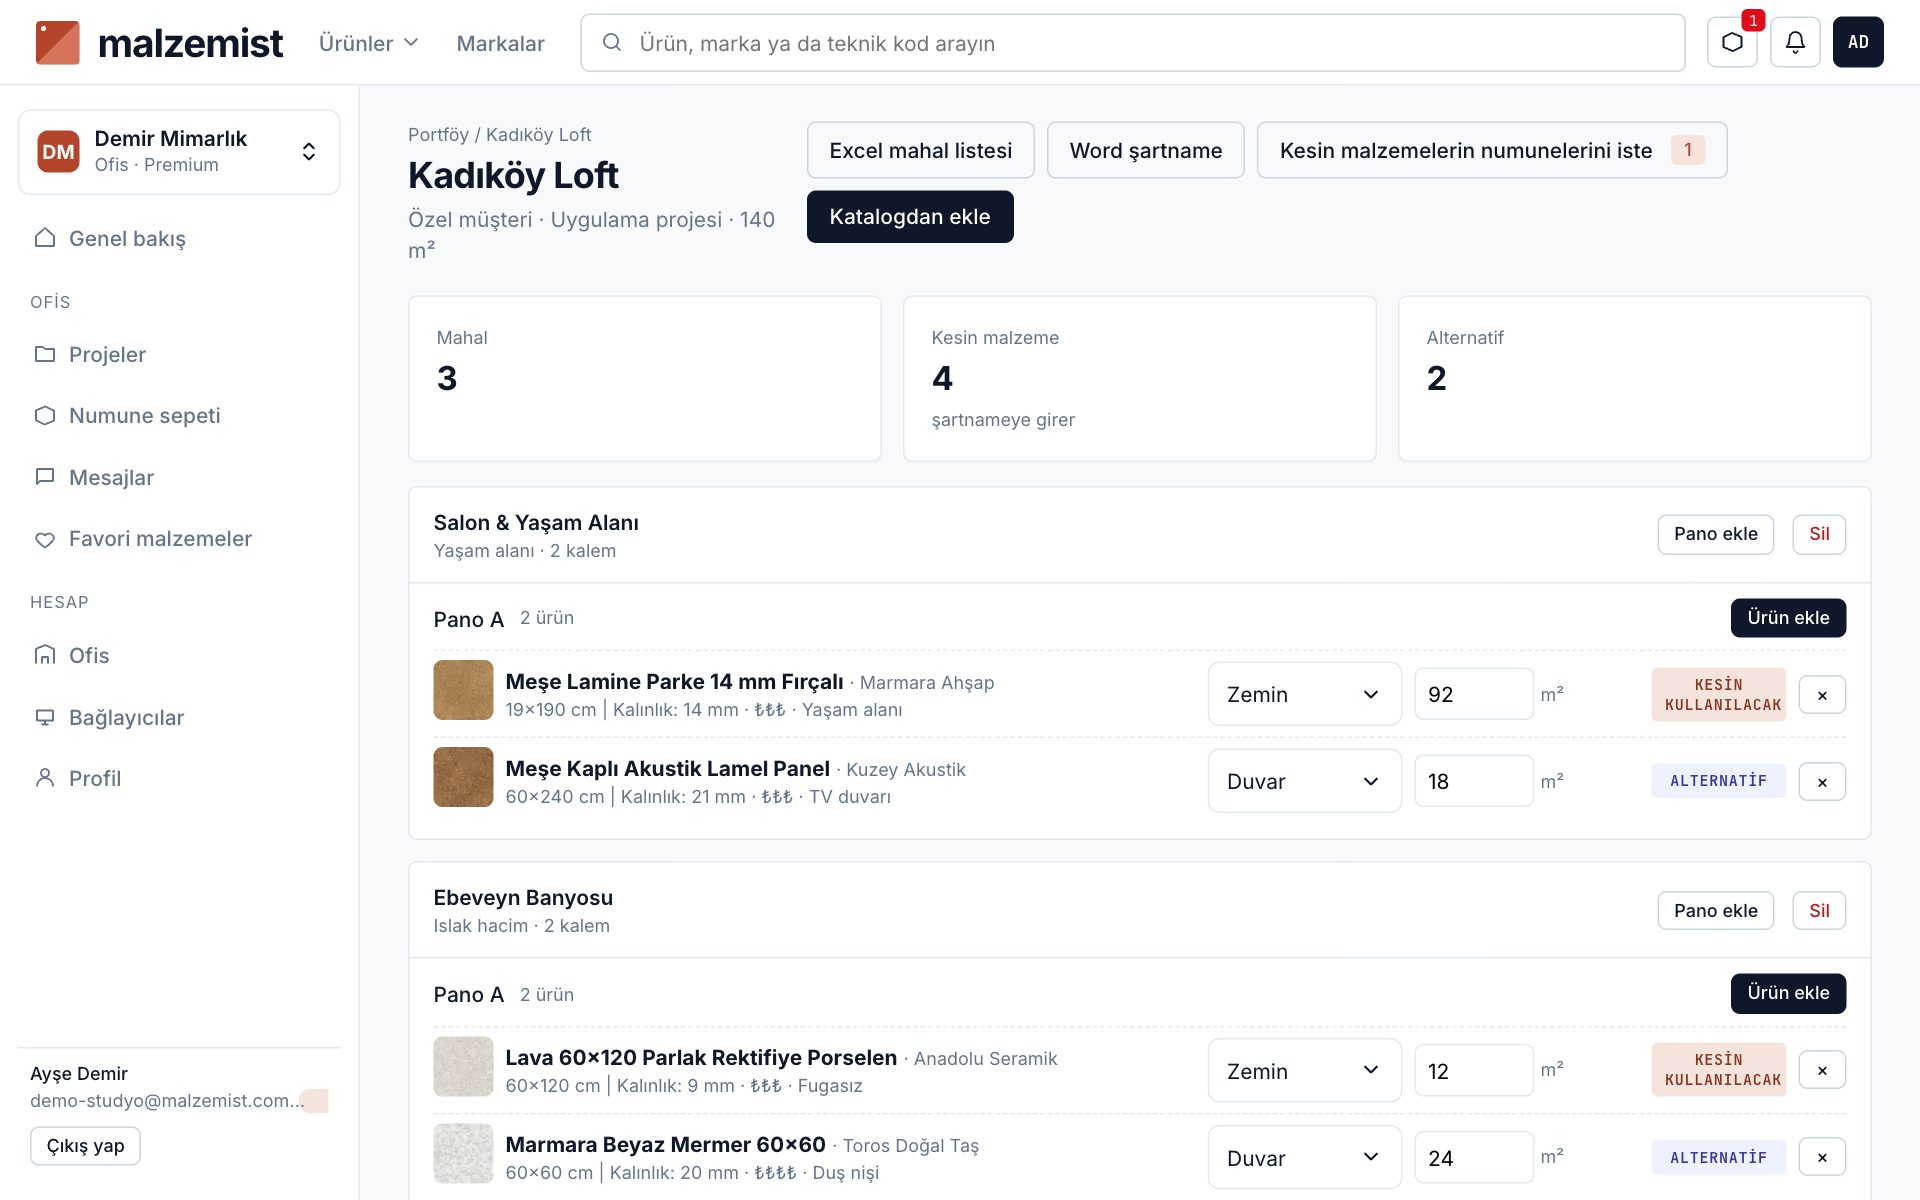Remove Meşe Lamine Parke row with ×
This screenshot has height=1200, width=1920.
pyautogui.click(x=1822, y=695)
